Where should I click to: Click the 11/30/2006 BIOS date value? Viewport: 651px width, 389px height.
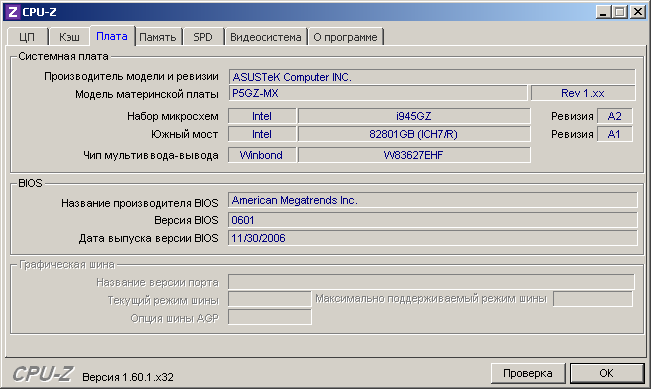[433, 238]
